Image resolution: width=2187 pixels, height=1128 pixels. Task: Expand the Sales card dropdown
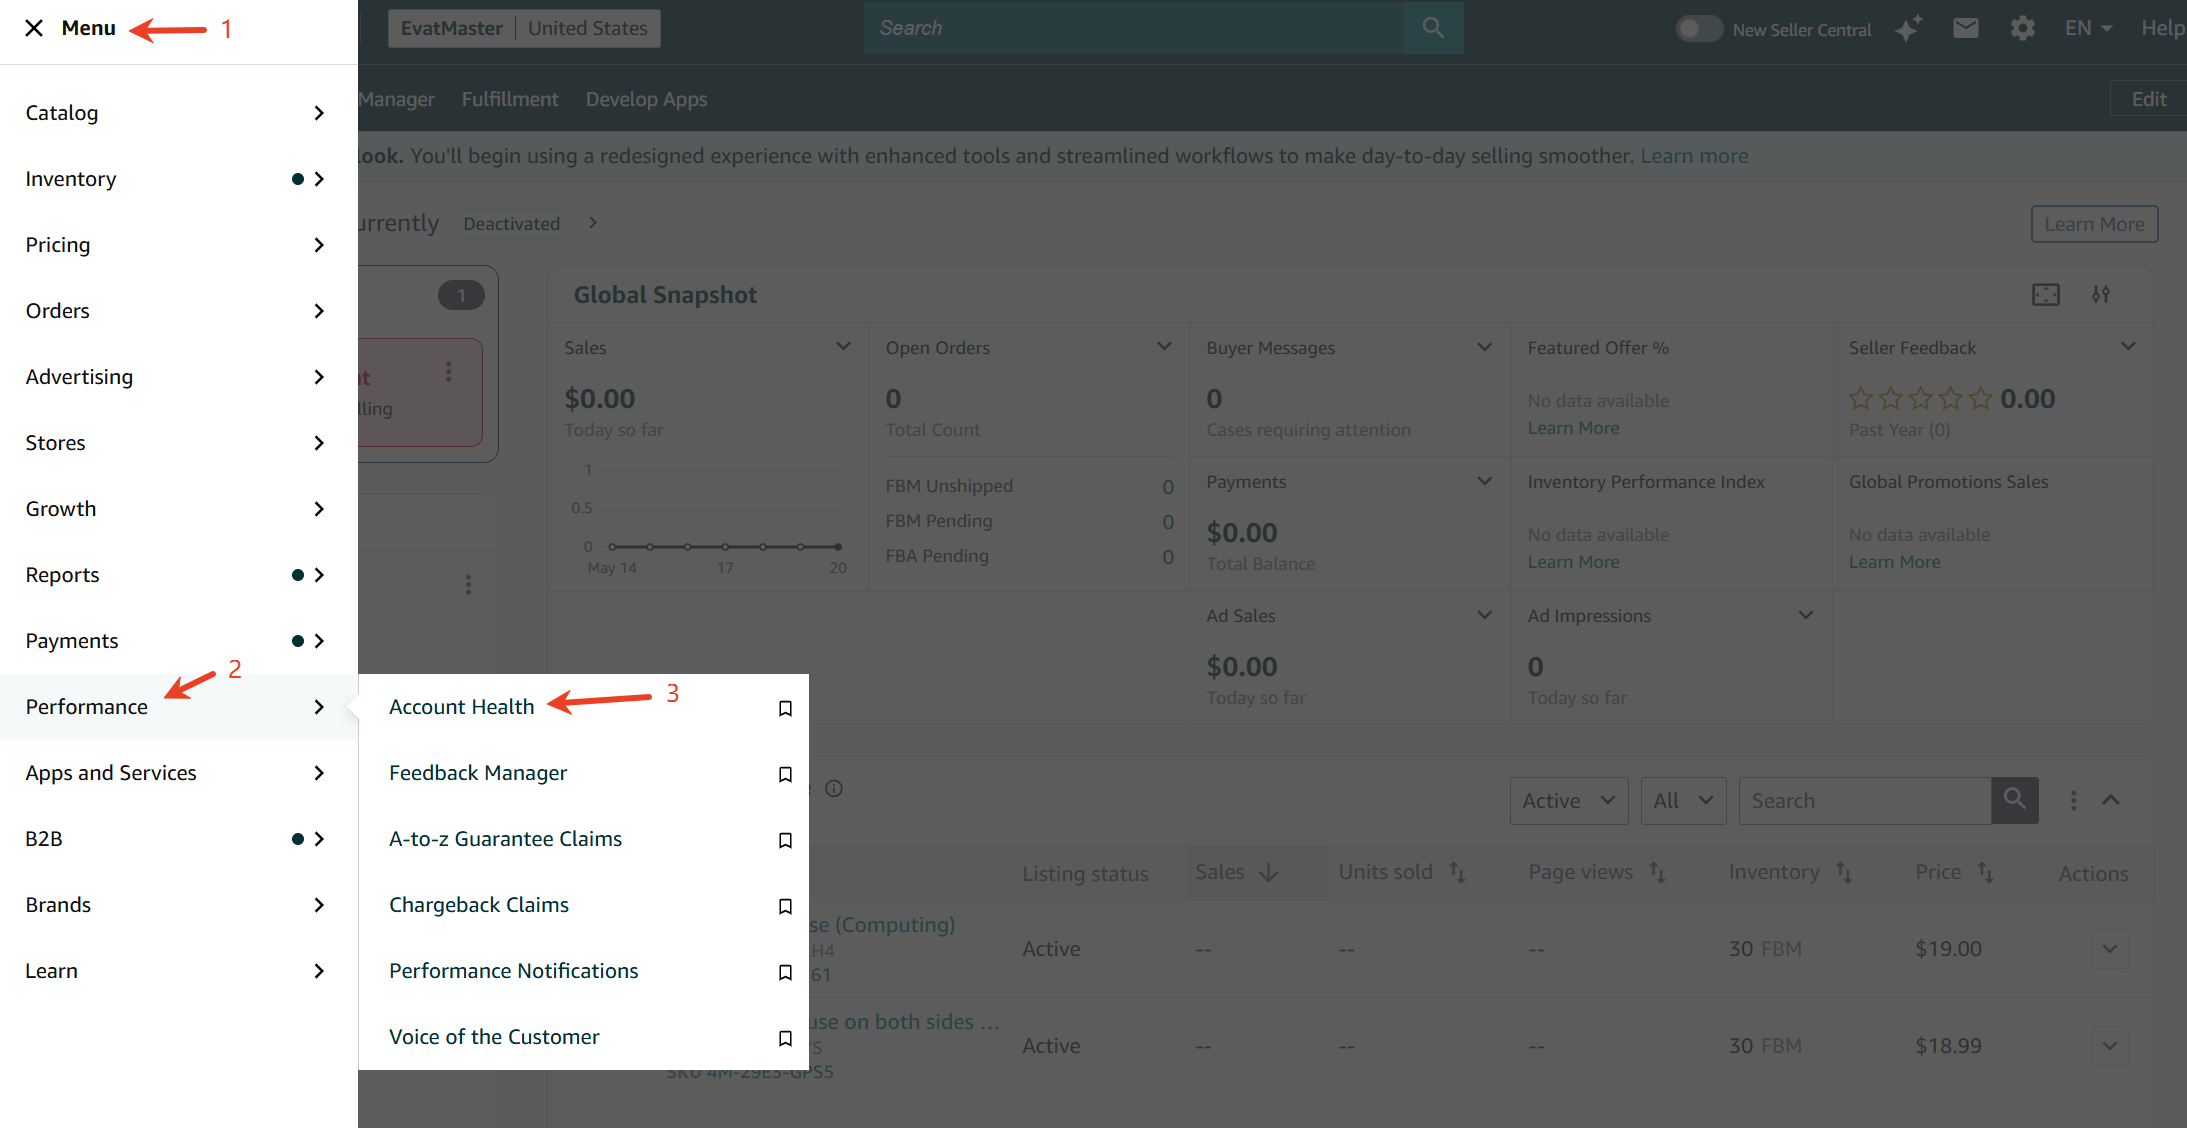coord(843,346)
